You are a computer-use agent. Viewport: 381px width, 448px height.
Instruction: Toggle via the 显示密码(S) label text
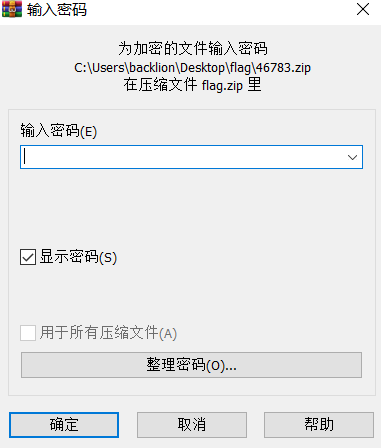(x=78, y=257)
